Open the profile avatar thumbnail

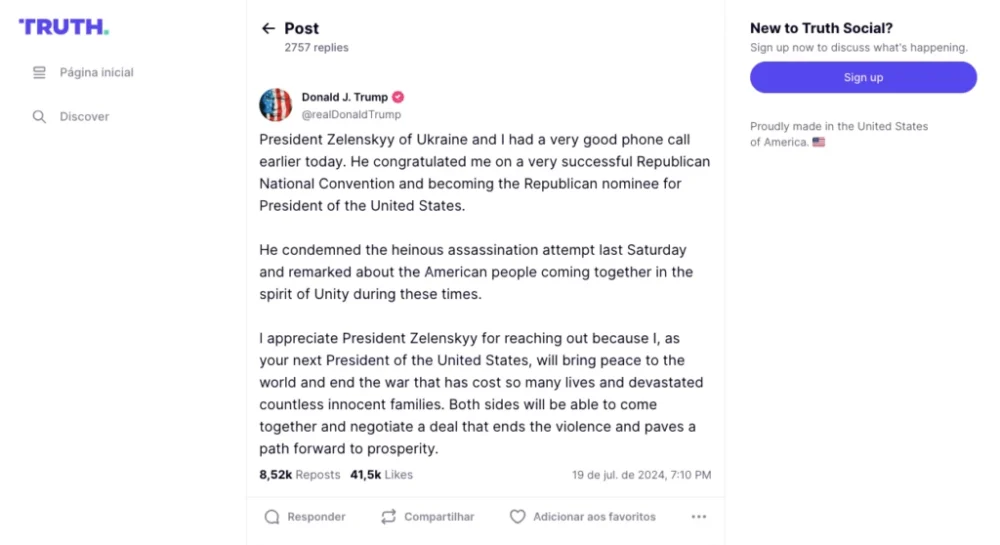(x=276, y=105)
